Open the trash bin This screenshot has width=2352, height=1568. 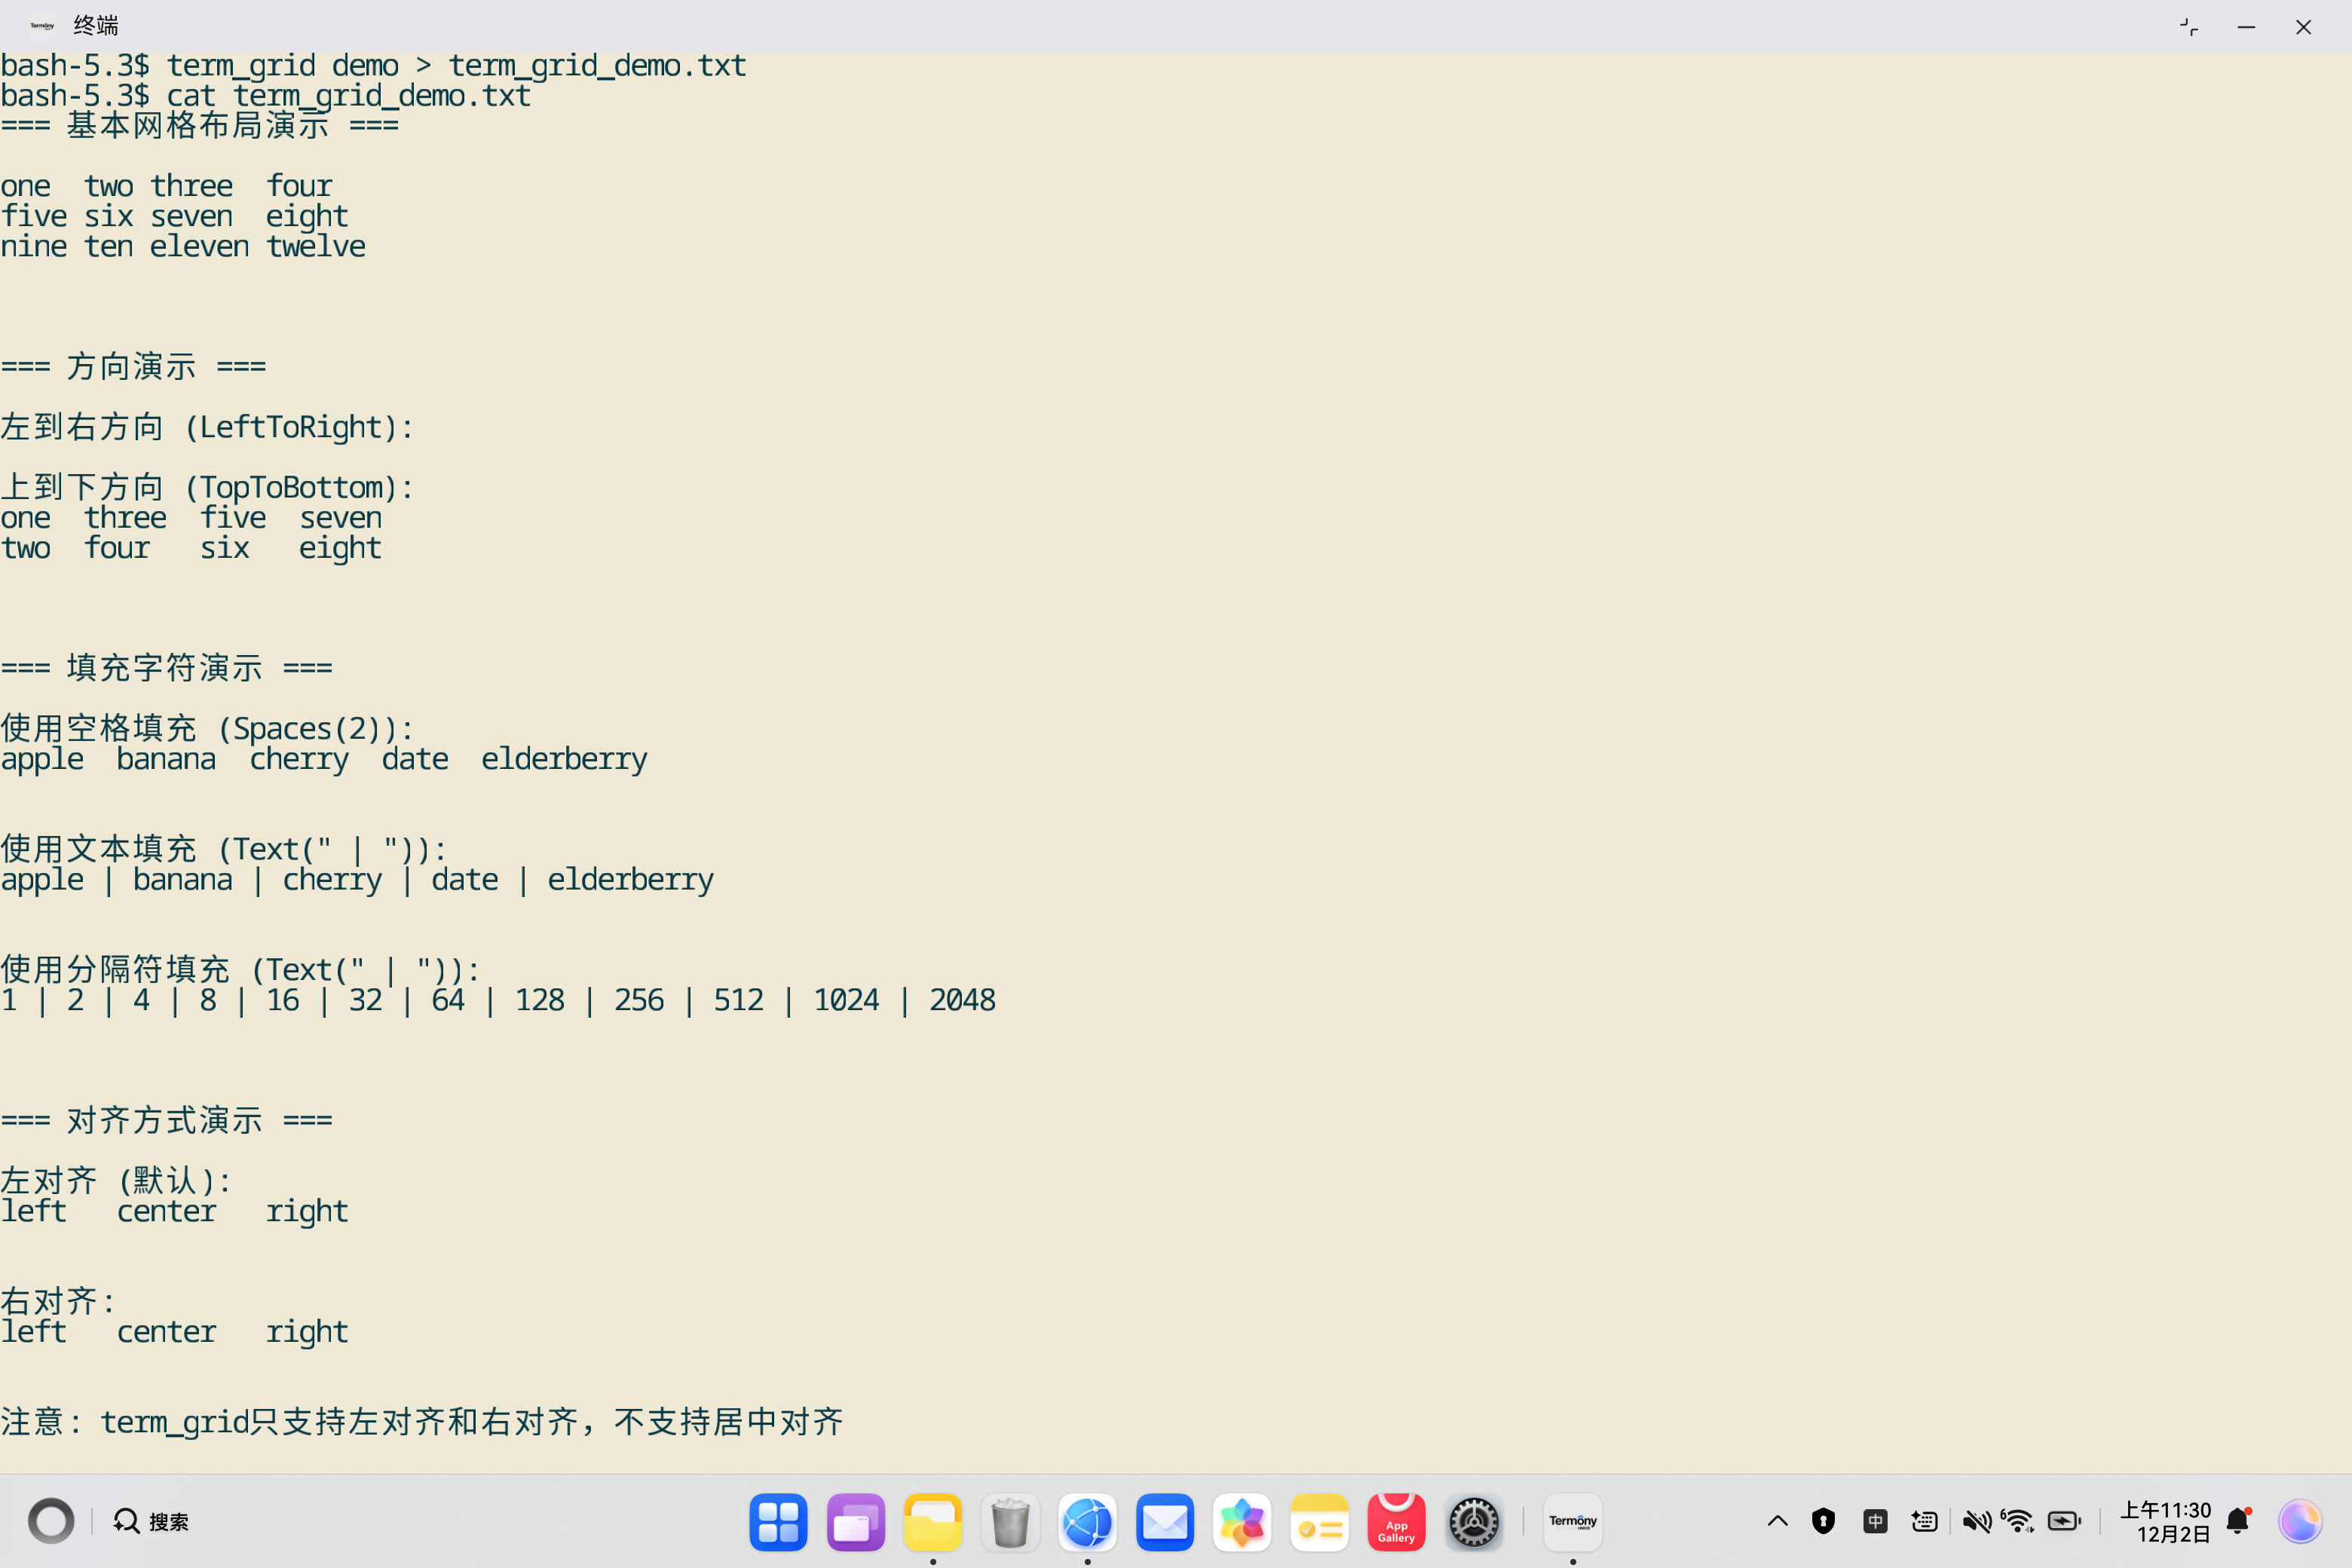click(1010, 1522)
